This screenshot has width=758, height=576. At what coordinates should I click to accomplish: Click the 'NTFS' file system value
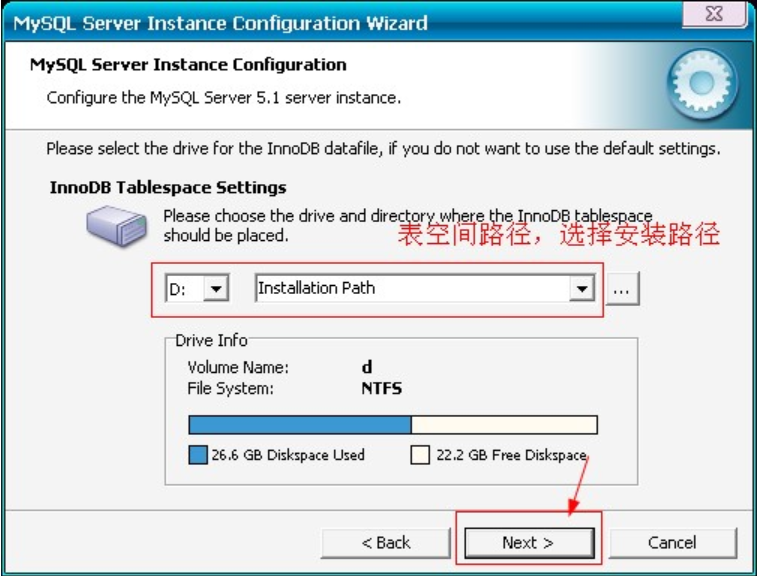381,389
